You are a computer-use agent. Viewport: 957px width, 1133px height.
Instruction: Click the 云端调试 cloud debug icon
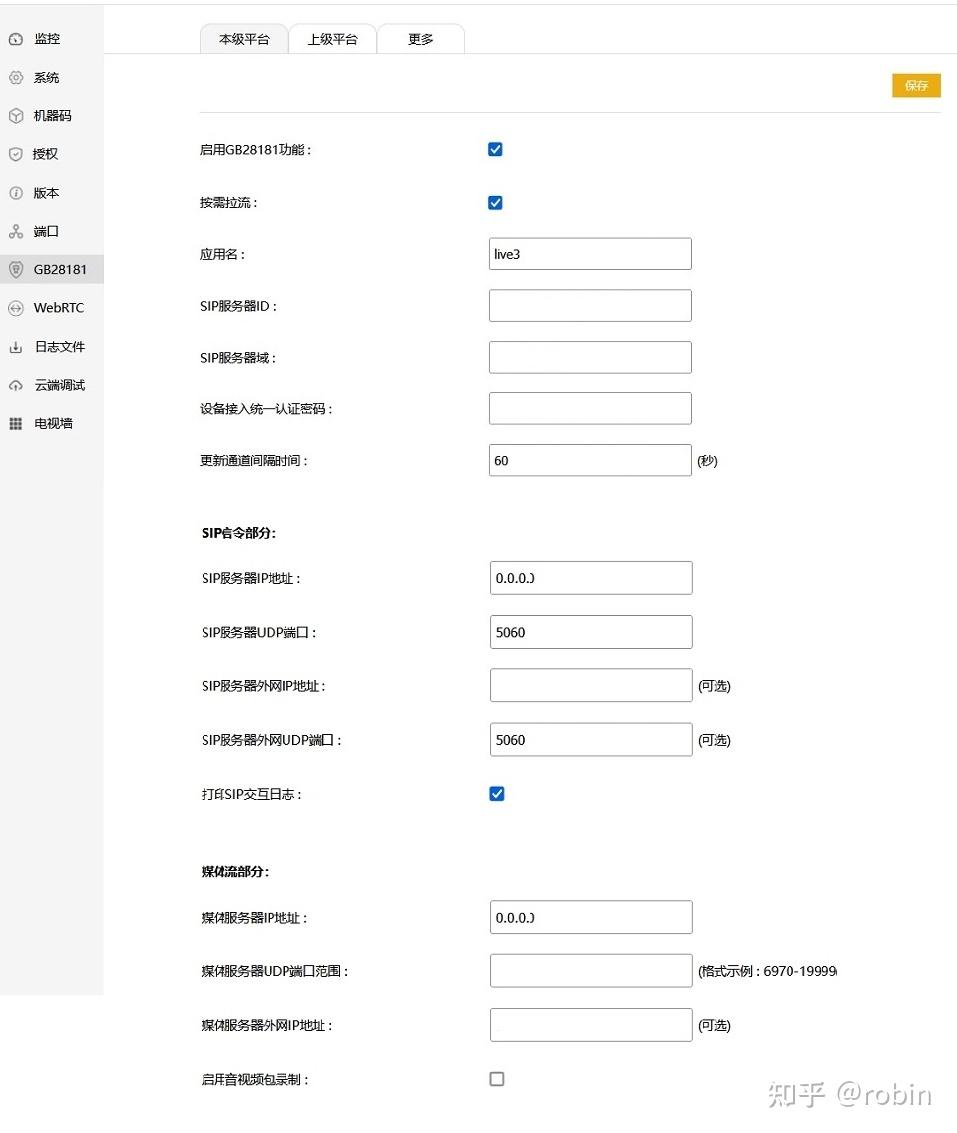(x=54, y=384)
